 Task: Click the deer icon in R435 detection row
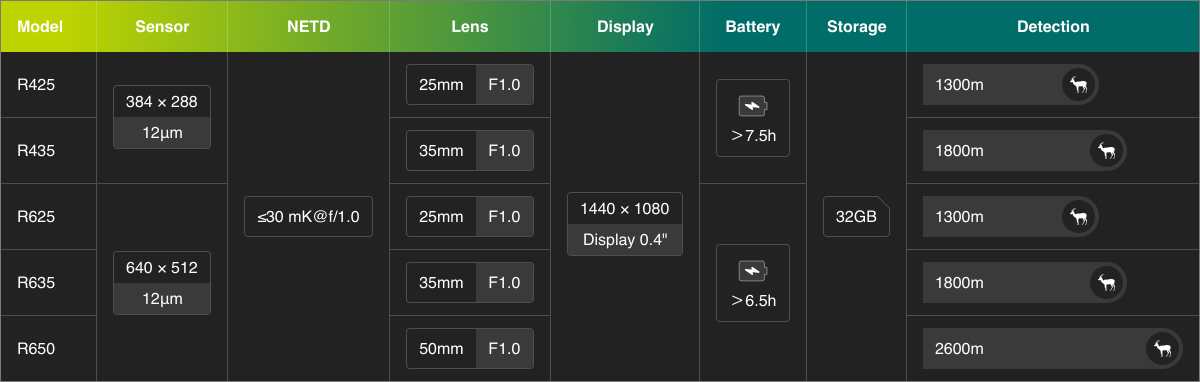[x=1107, y=151]
